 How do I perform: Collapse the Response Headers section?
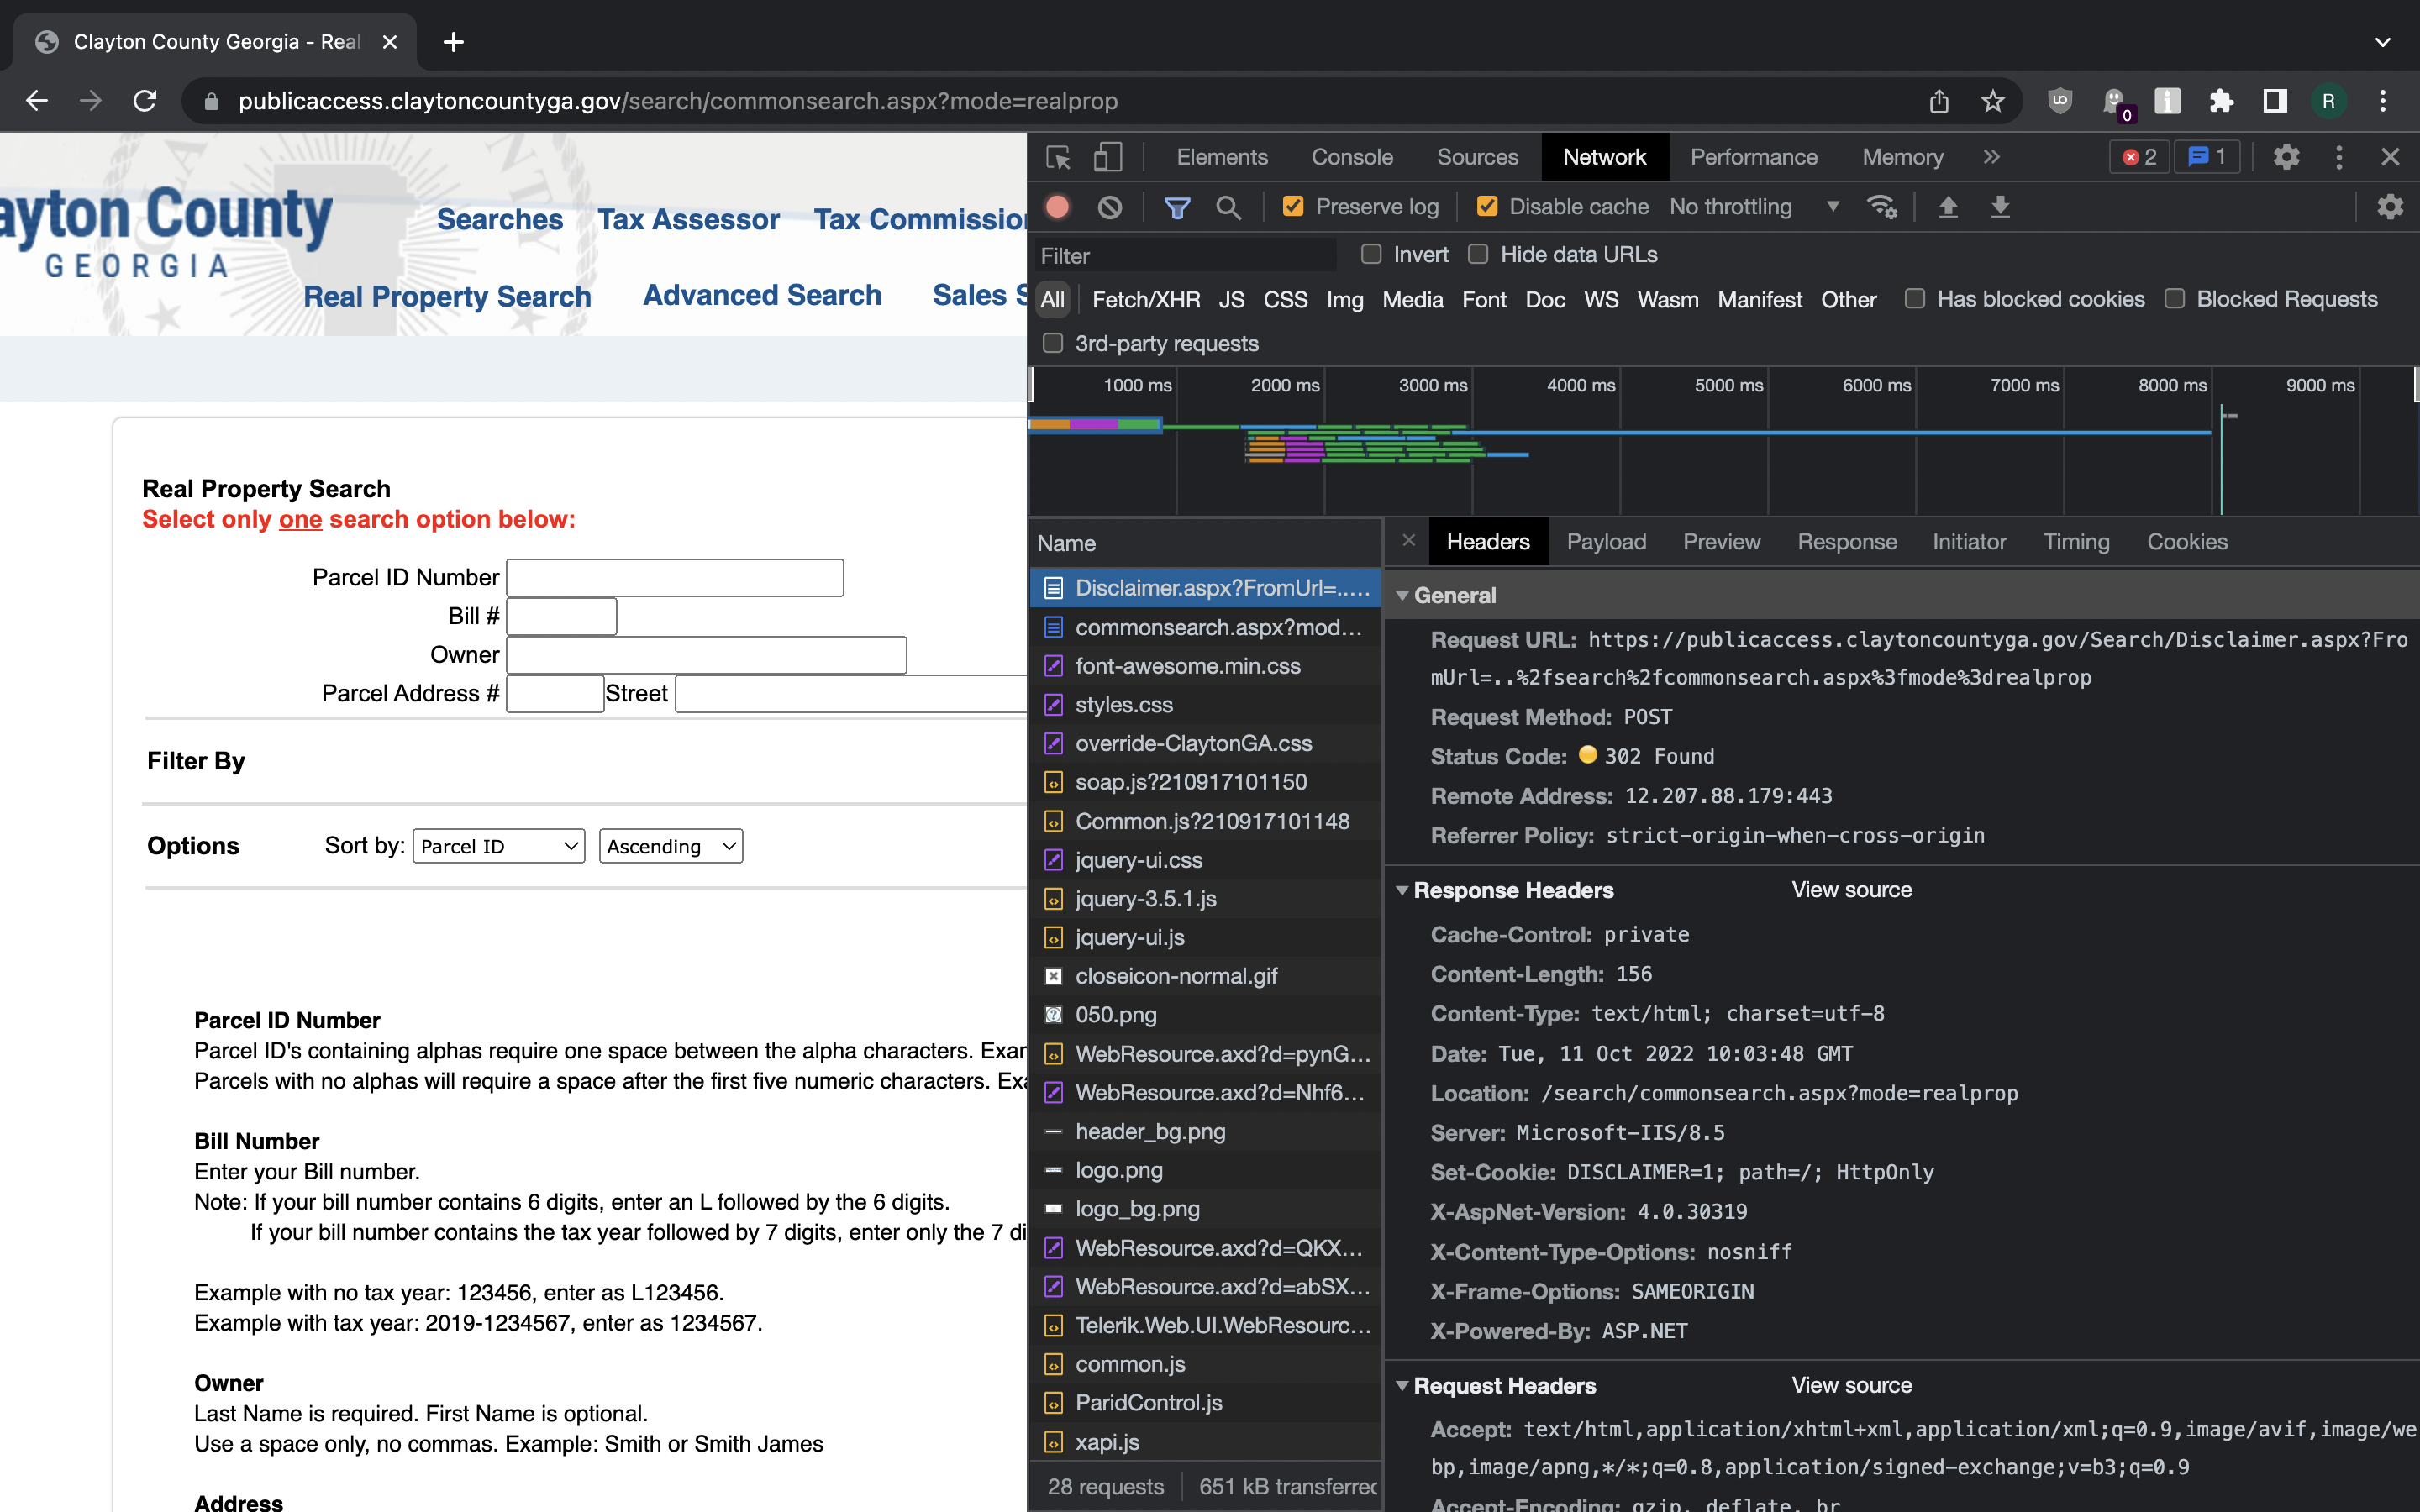[x=1402, y=890]
